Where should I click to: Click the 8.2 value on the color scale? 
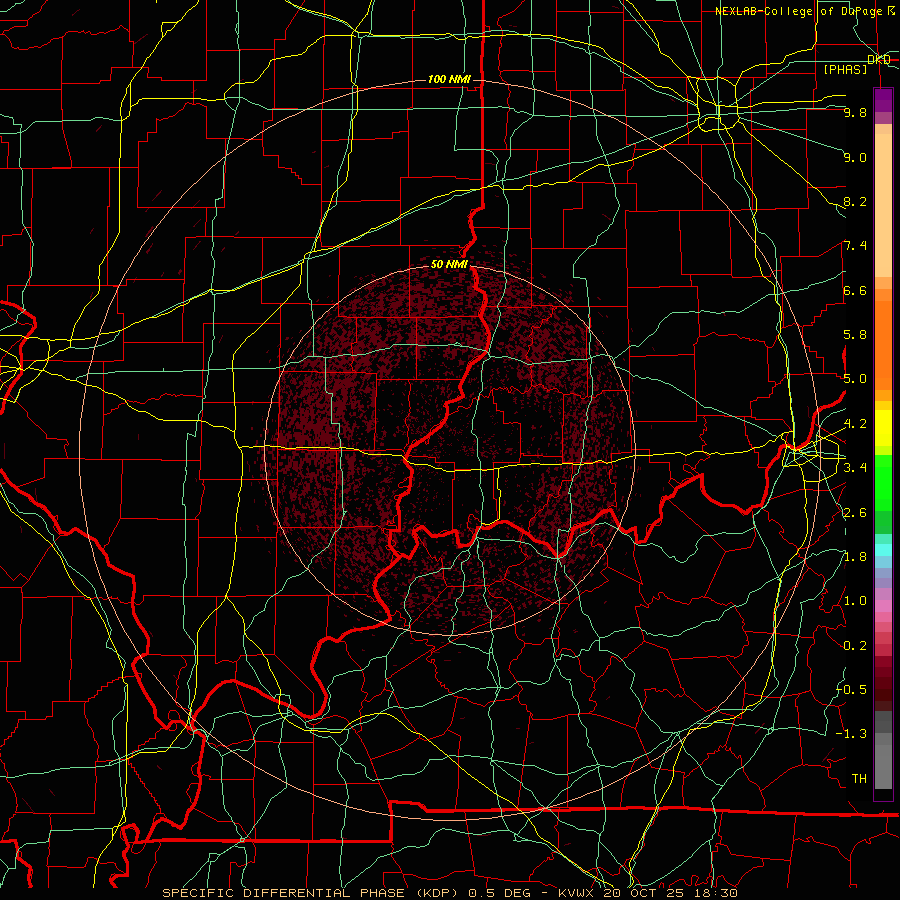coord(855,201)
